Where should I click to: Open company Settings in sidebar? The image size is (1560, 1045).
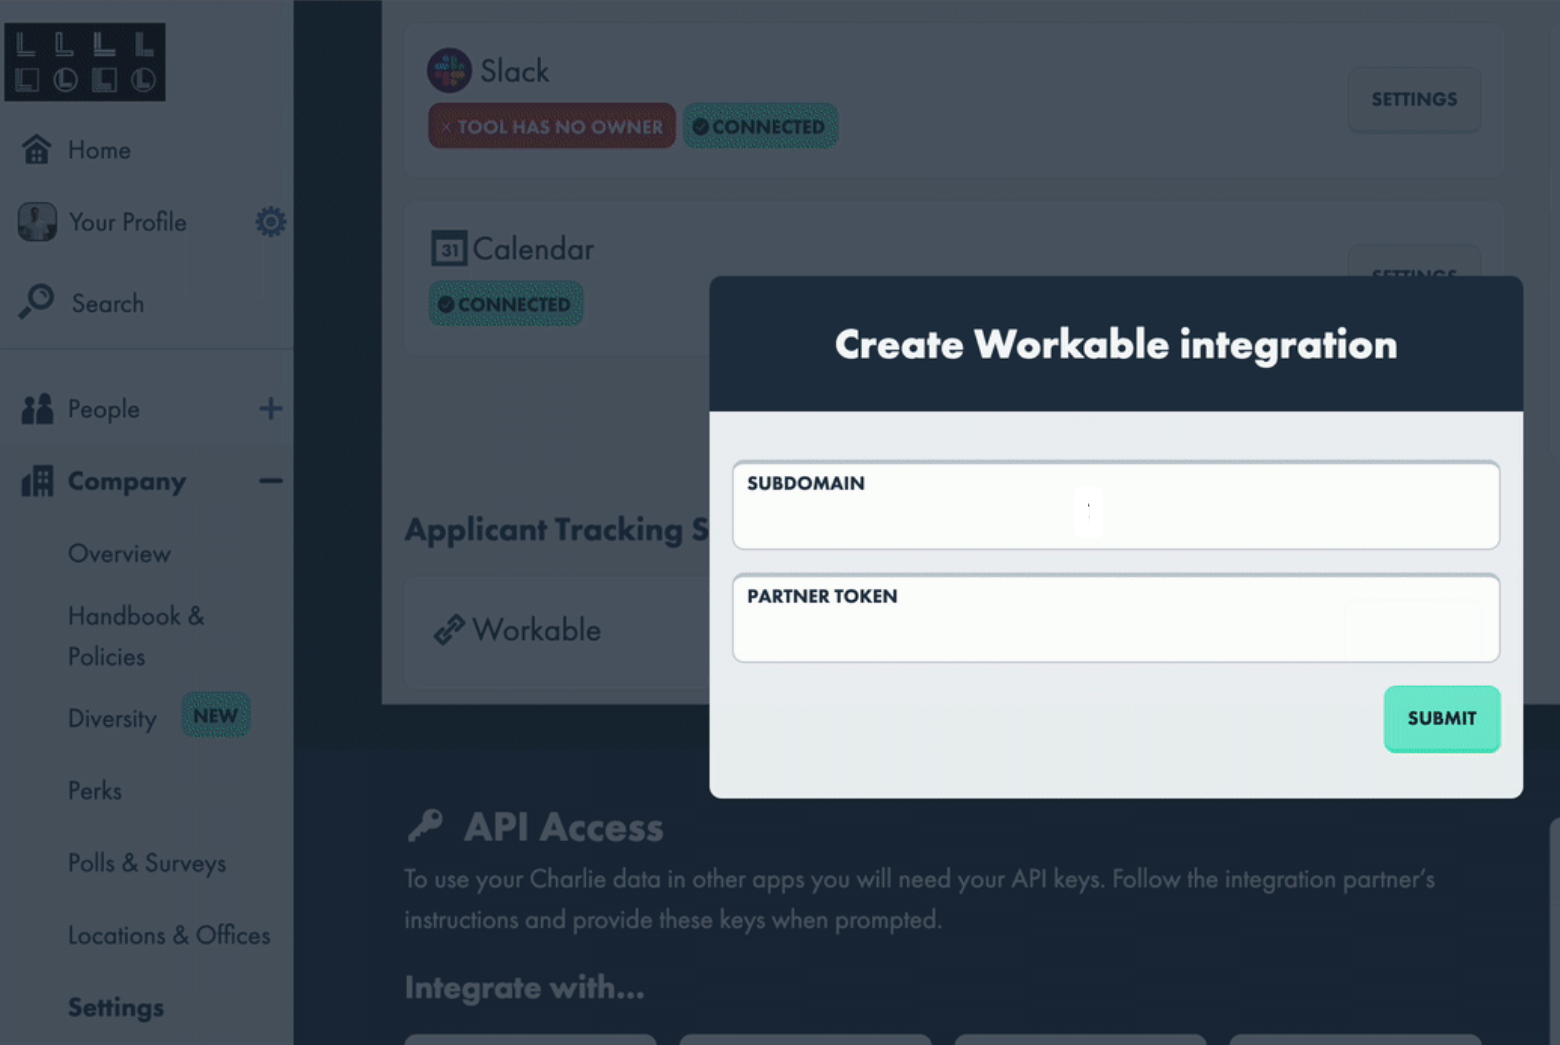pos(116,1007)
